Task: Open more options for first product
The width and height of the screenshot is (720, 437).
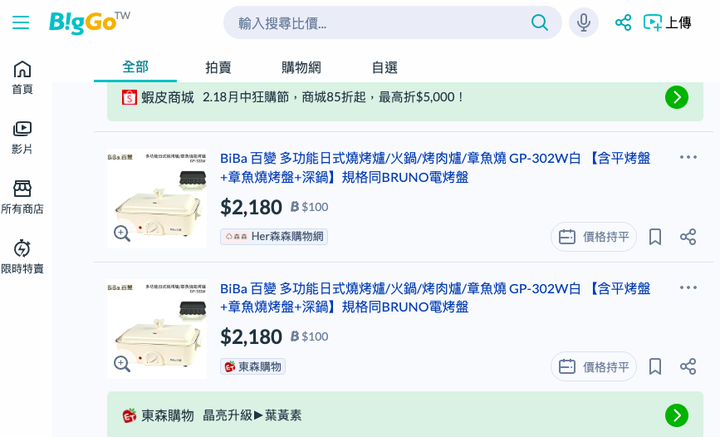Action: click(x=688, y=157)
